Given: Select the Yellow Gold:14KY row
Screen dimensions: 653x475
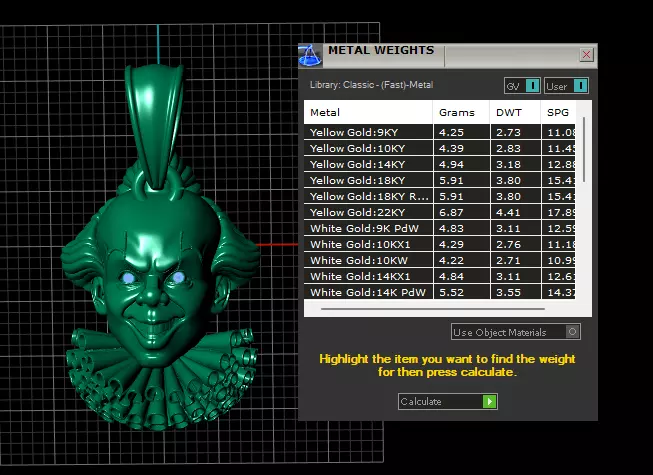Looking at the screenshot, I should pos(440,164).
